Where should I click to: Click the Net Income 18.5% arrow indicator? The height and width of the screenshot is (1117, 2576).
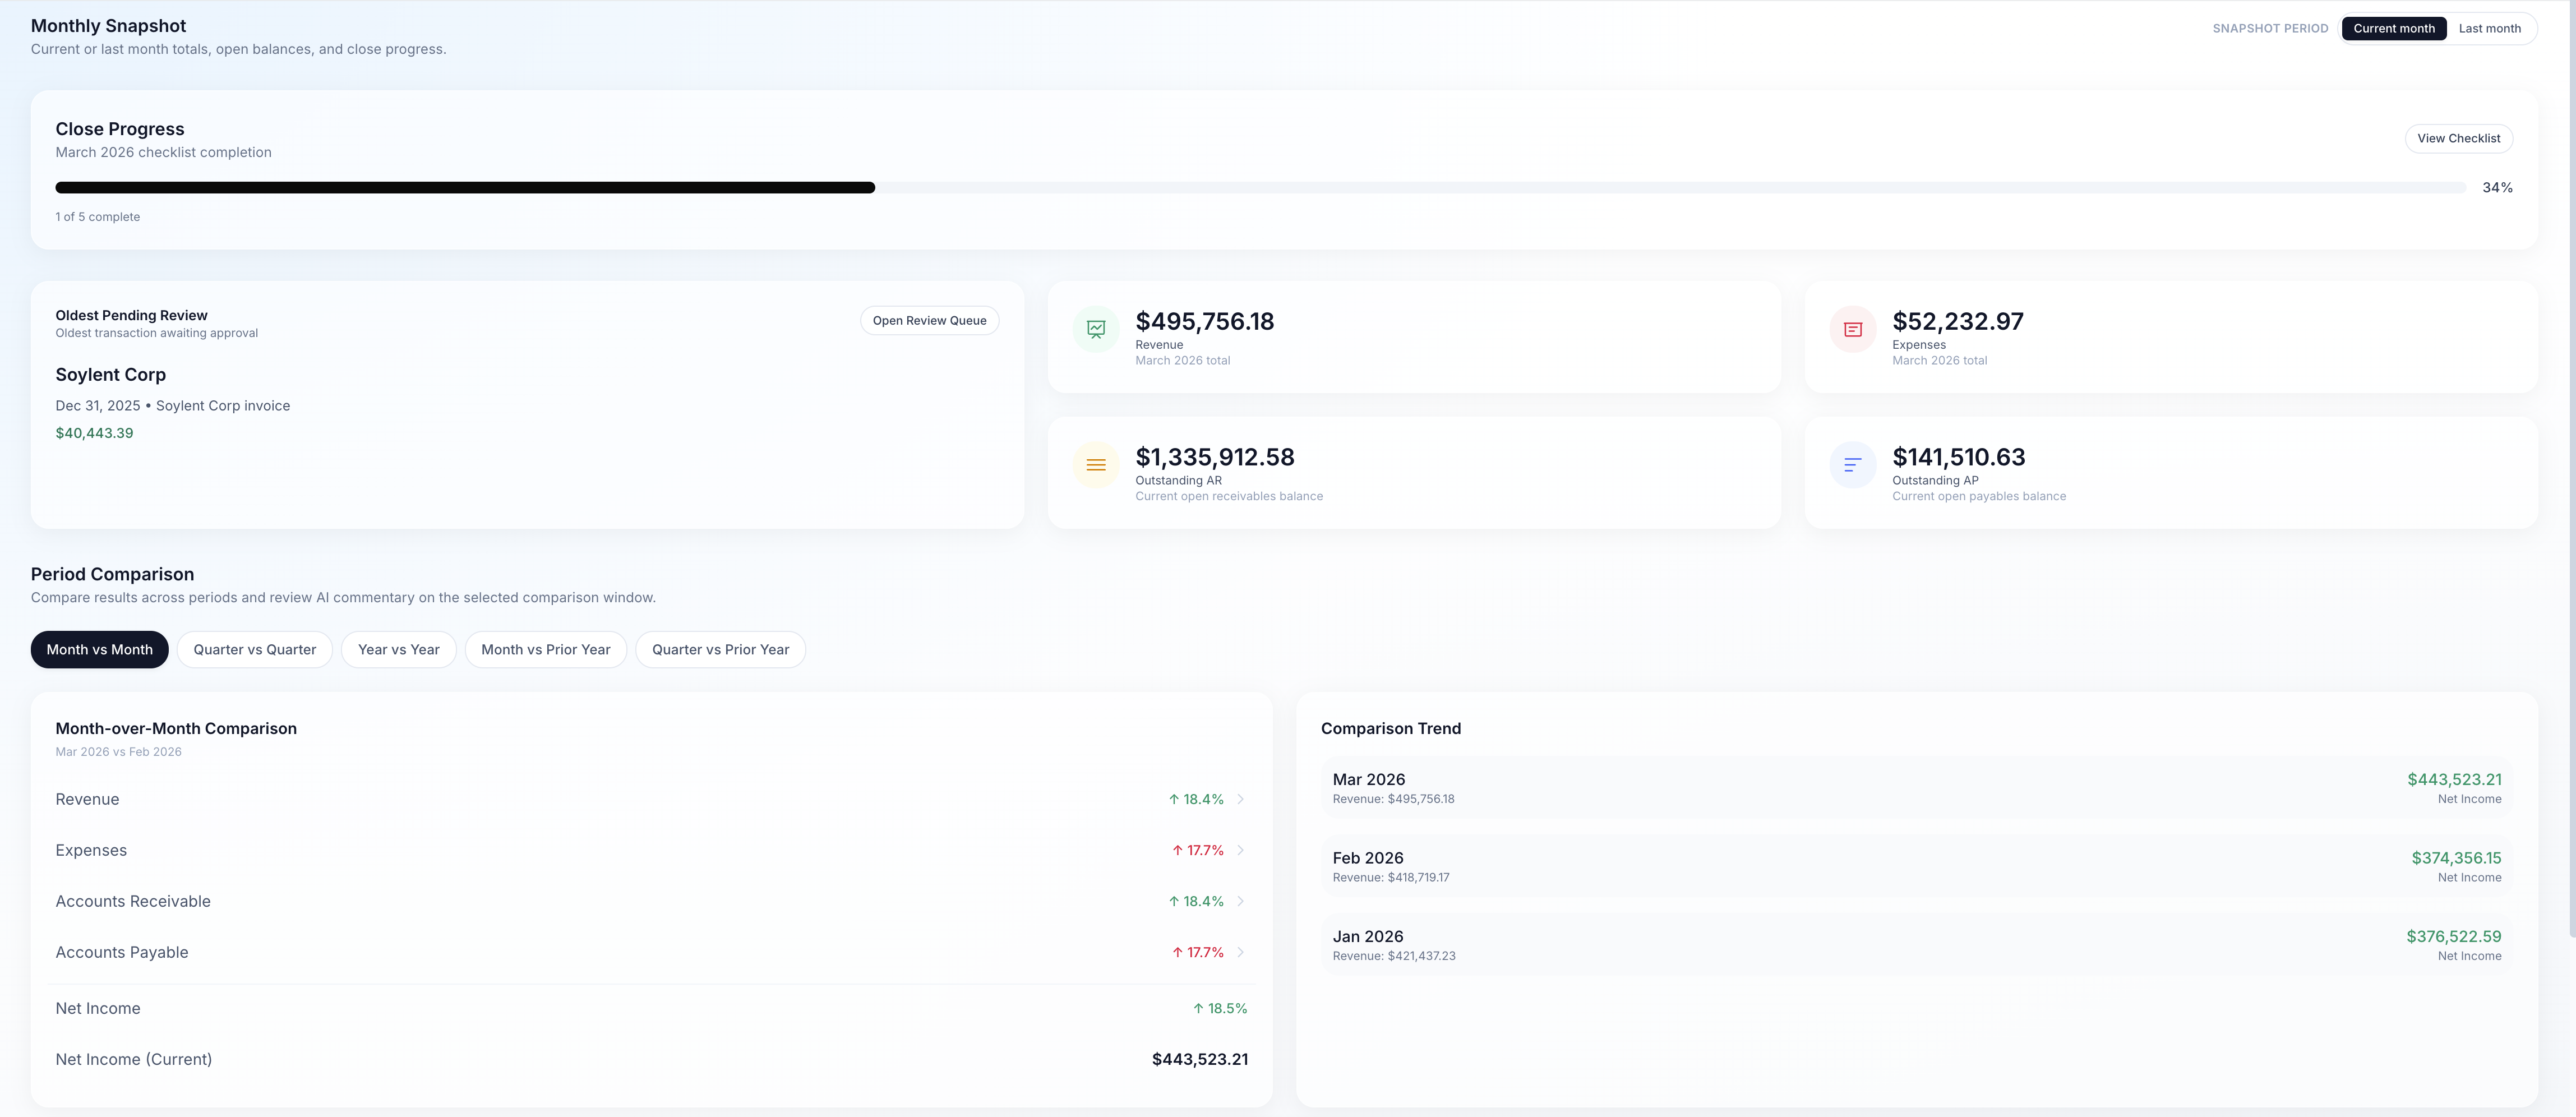1198,1008
